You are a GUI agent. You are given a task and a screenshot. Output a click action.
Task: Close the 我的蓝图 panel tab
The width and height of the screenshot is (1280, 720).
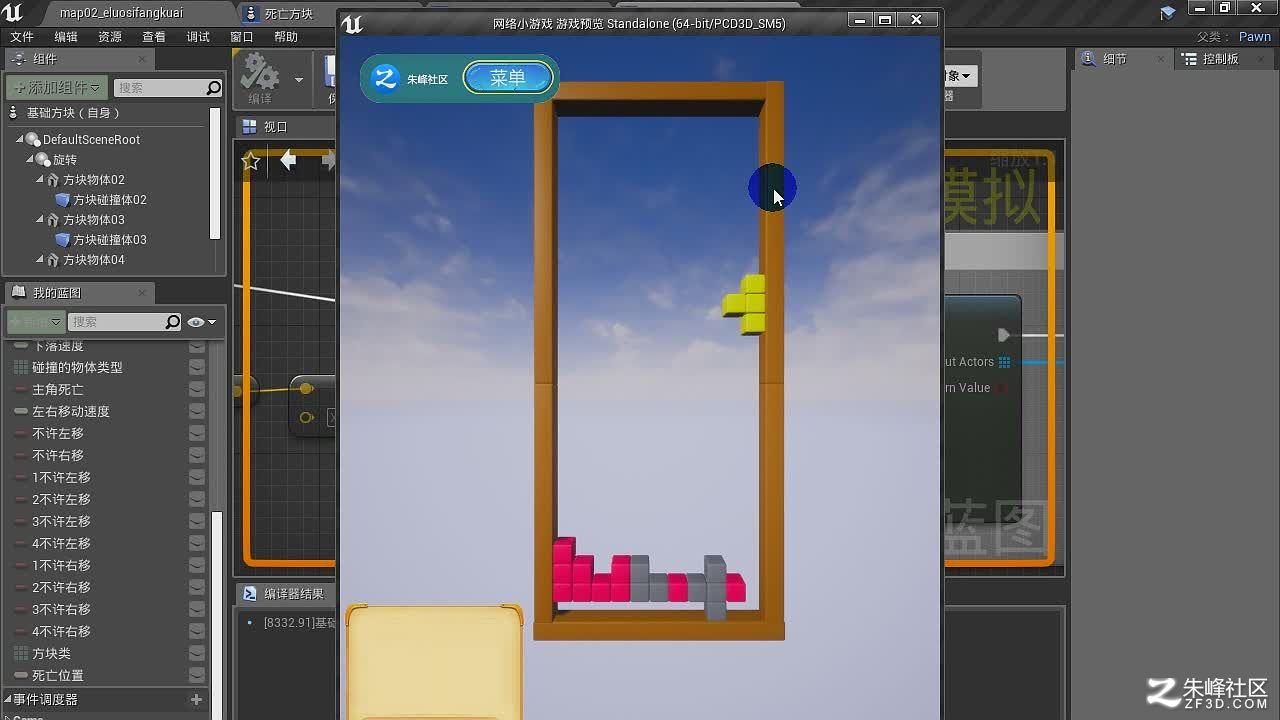(142, 292)
